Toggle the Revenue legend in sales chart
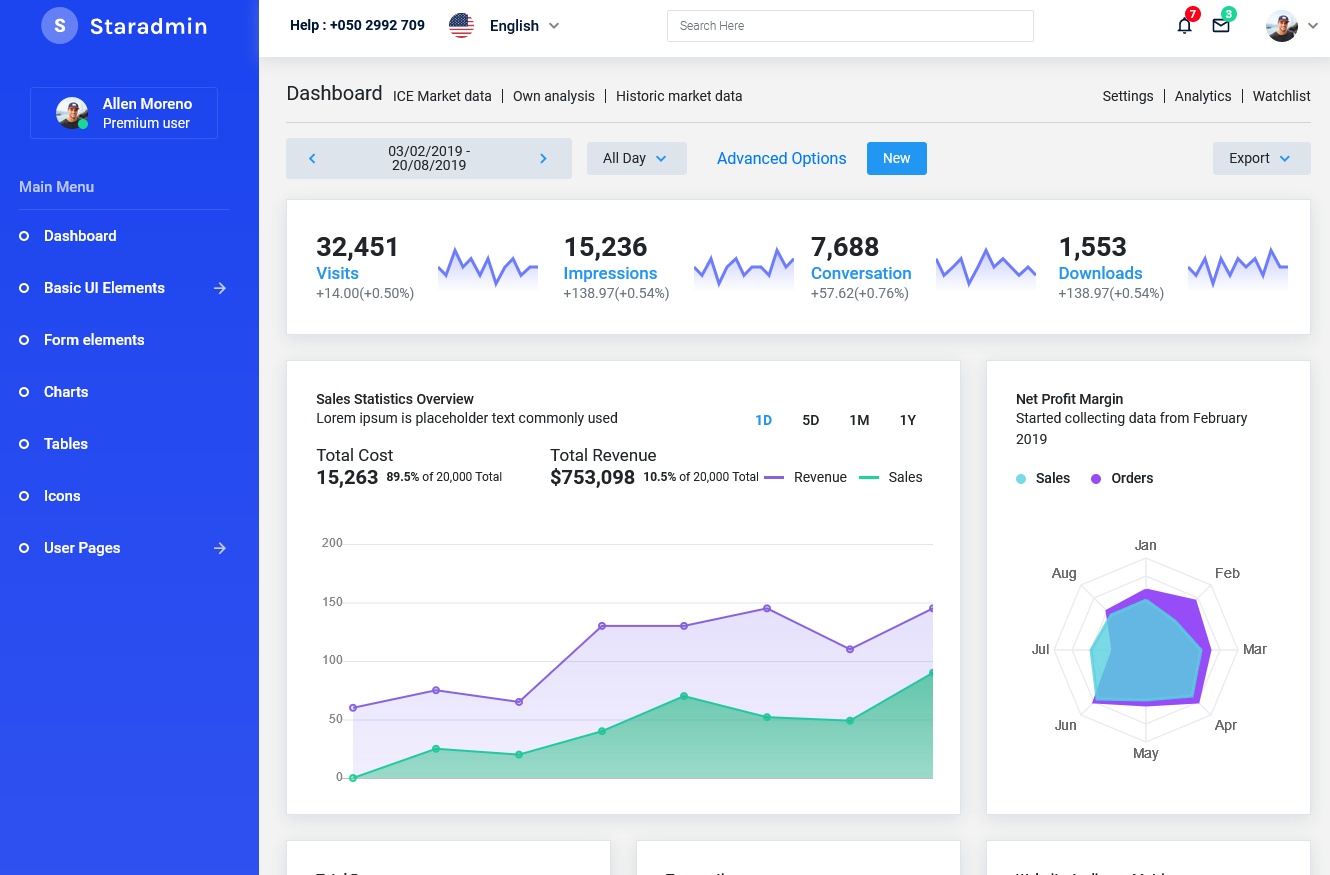Image resolution: width=1330 pixels, height=875 pixels. pos(806,477)
